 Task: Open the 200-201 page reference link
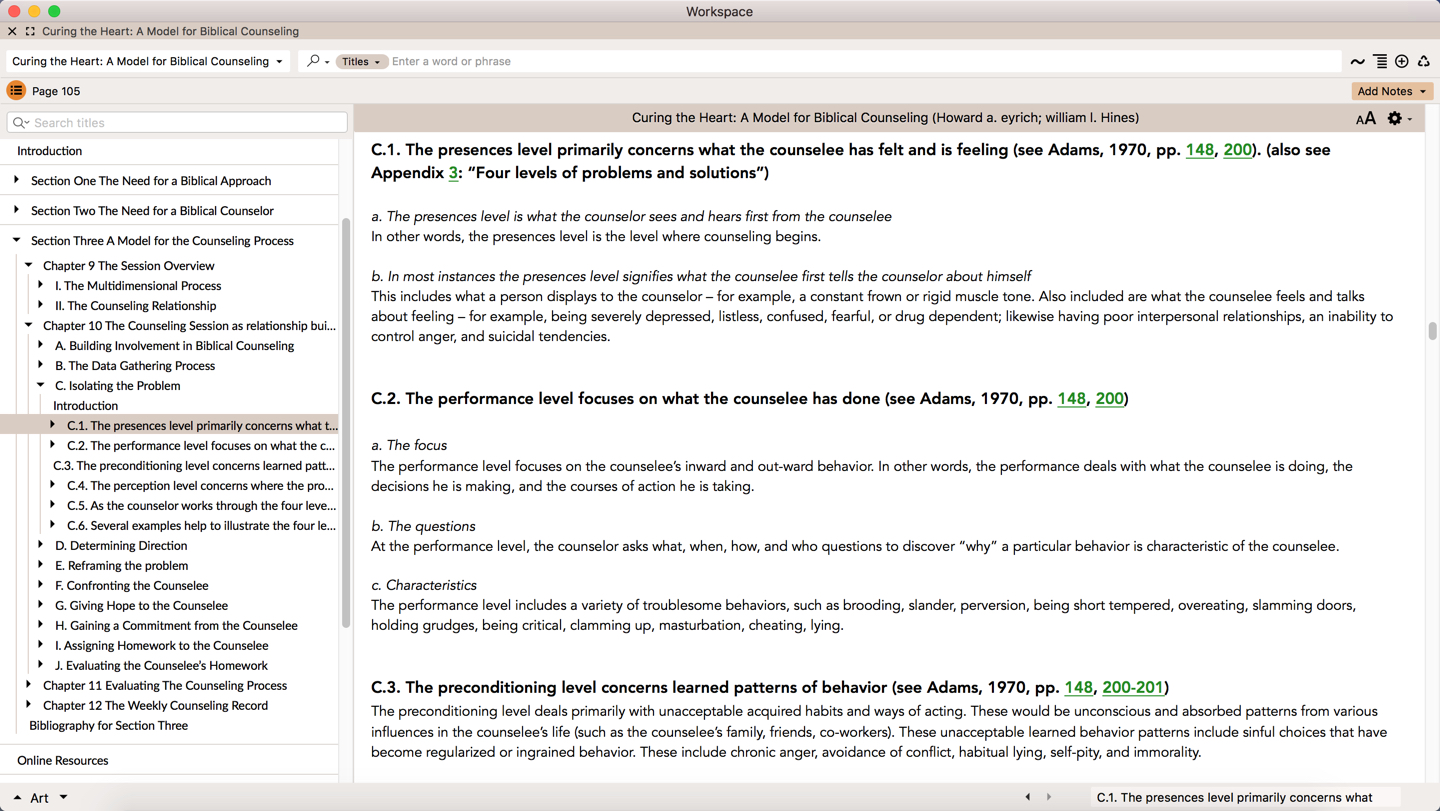point(1132,688)
